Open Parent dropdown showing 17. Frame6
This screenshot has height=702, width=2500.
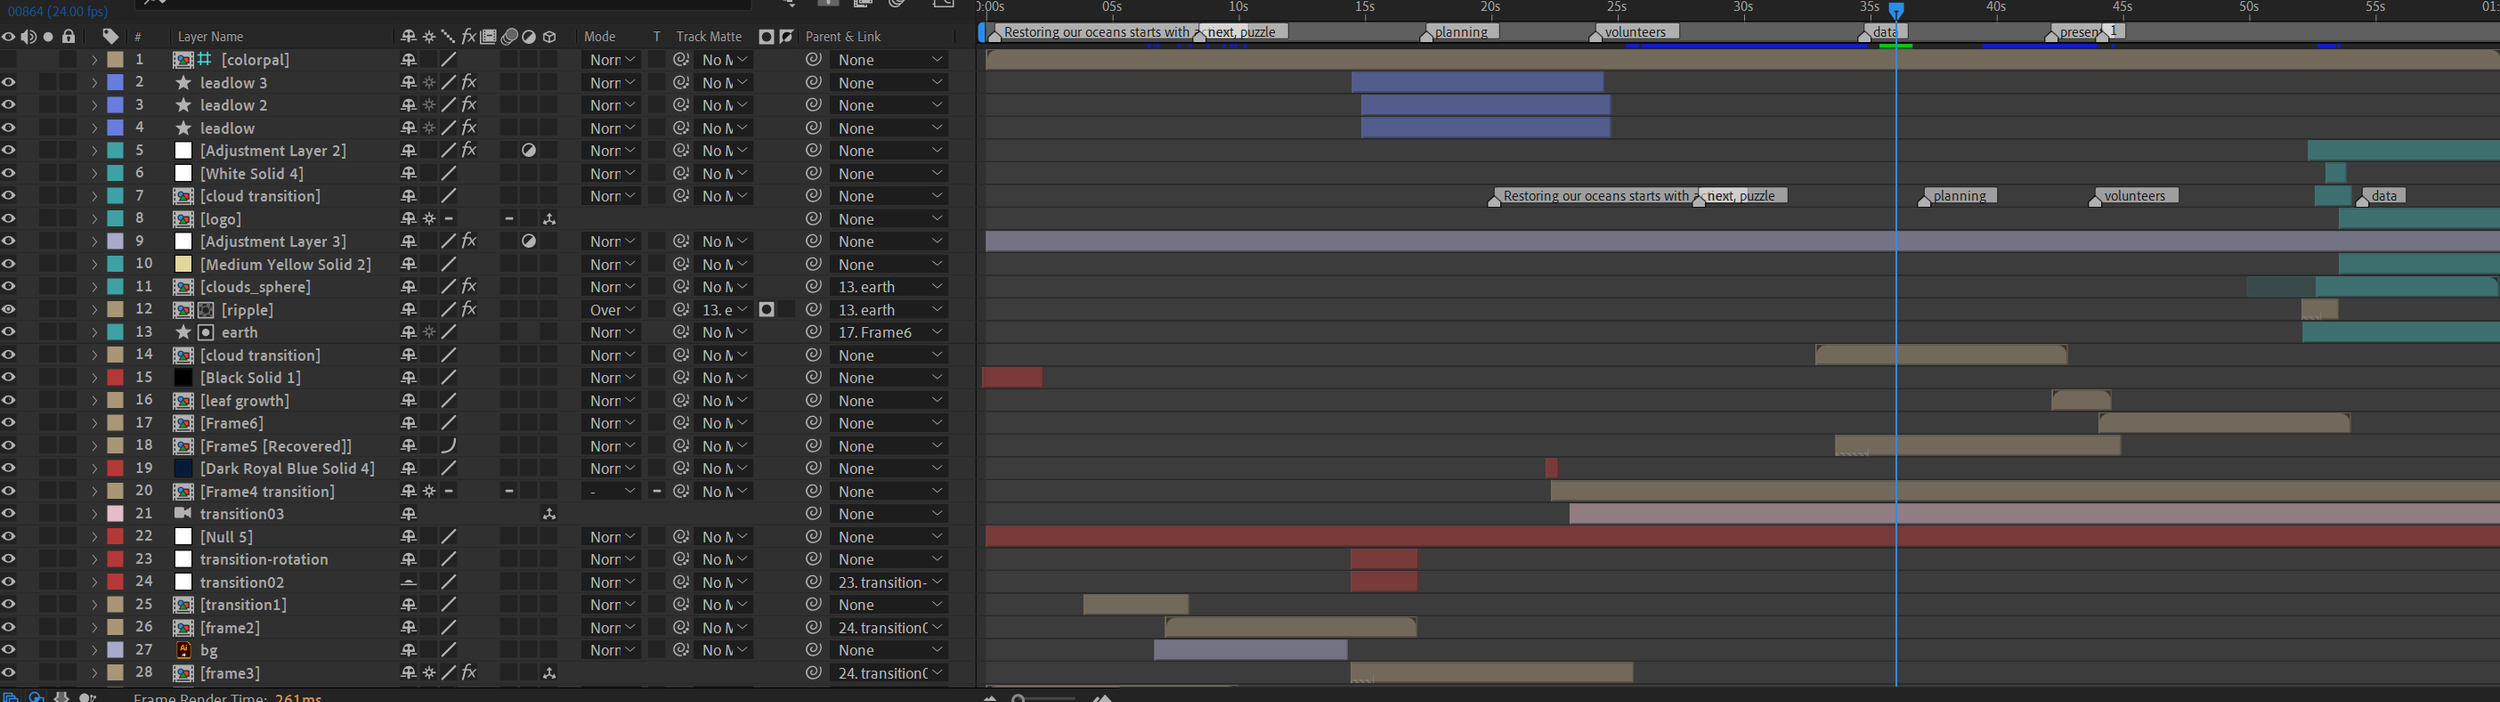click(888, 332)
